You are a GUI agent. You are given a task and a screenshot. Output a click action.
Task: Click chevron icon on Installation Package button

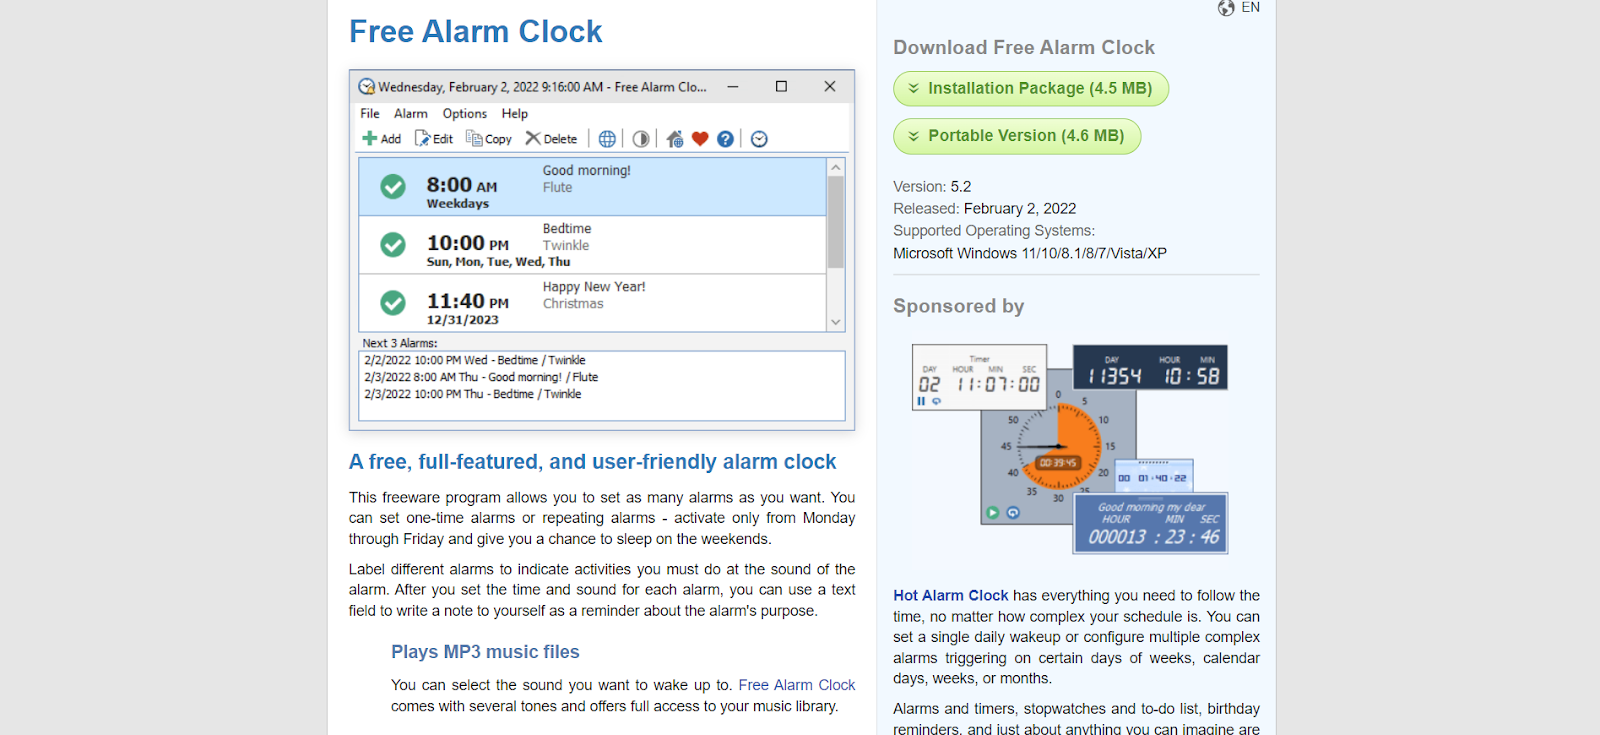[913, 88]
